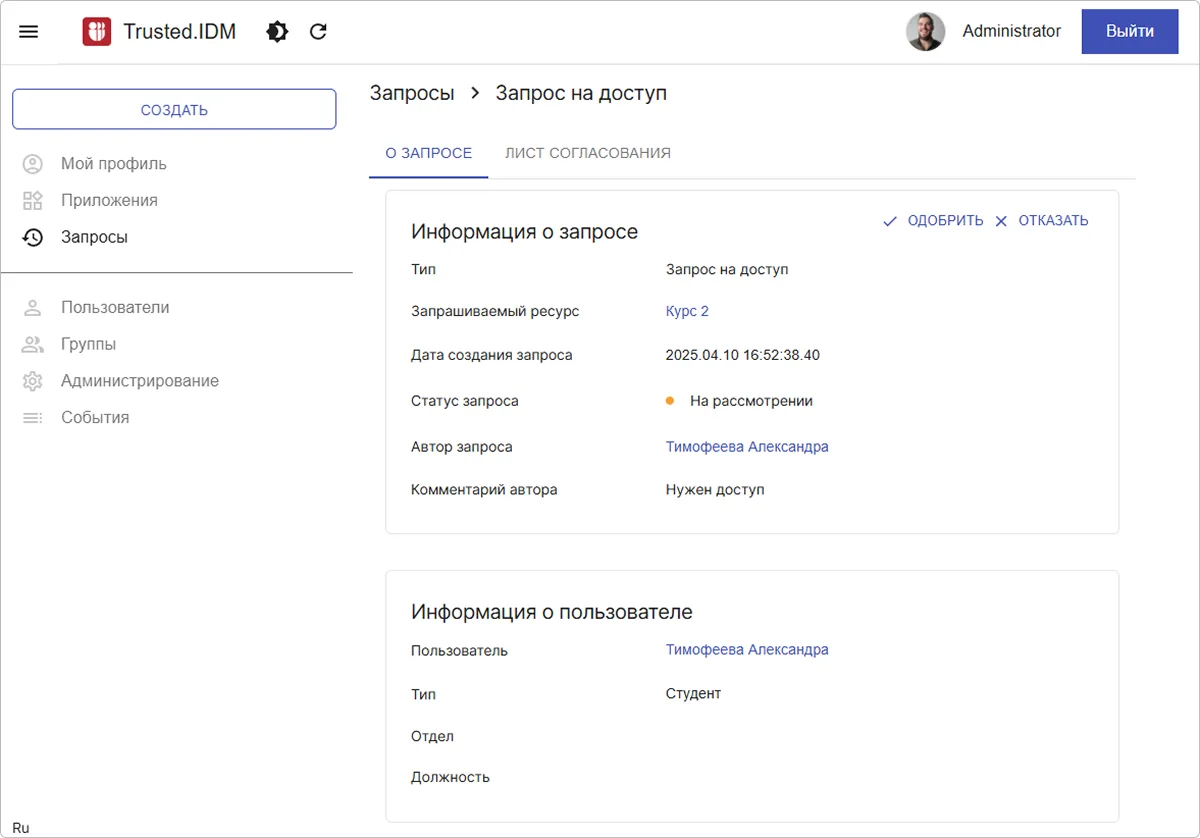Open Запросы from the breadcrumb

412,92
